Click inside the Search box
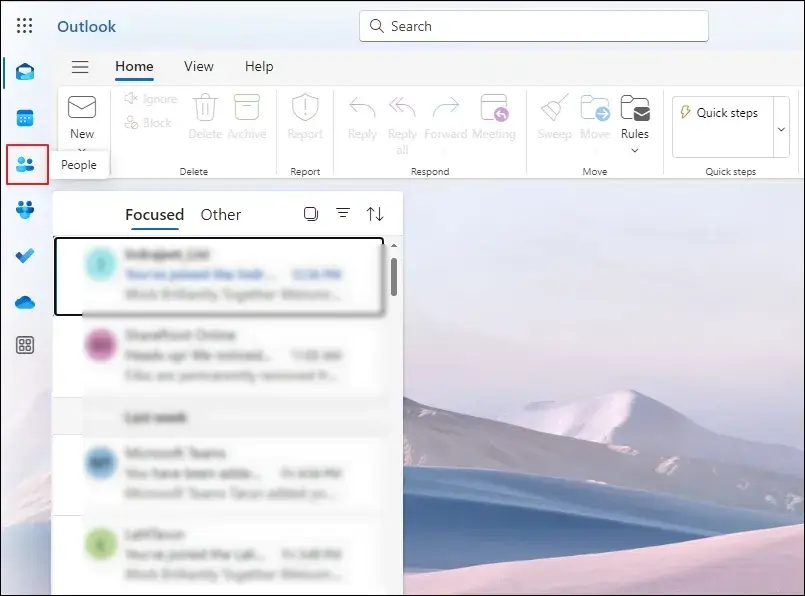Image resolution: width=805 pixels, height=596 pixels. pos(534,26)
